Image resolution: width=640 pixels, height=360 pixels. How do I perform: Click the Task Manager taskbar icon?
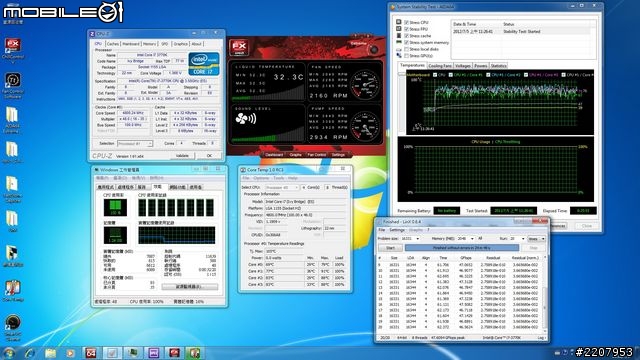click(x=133, y=353)
